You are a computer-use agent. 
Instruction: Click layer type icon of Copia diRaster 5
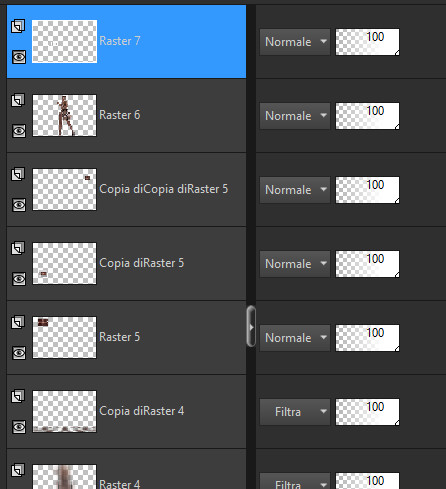click(18, 248)
